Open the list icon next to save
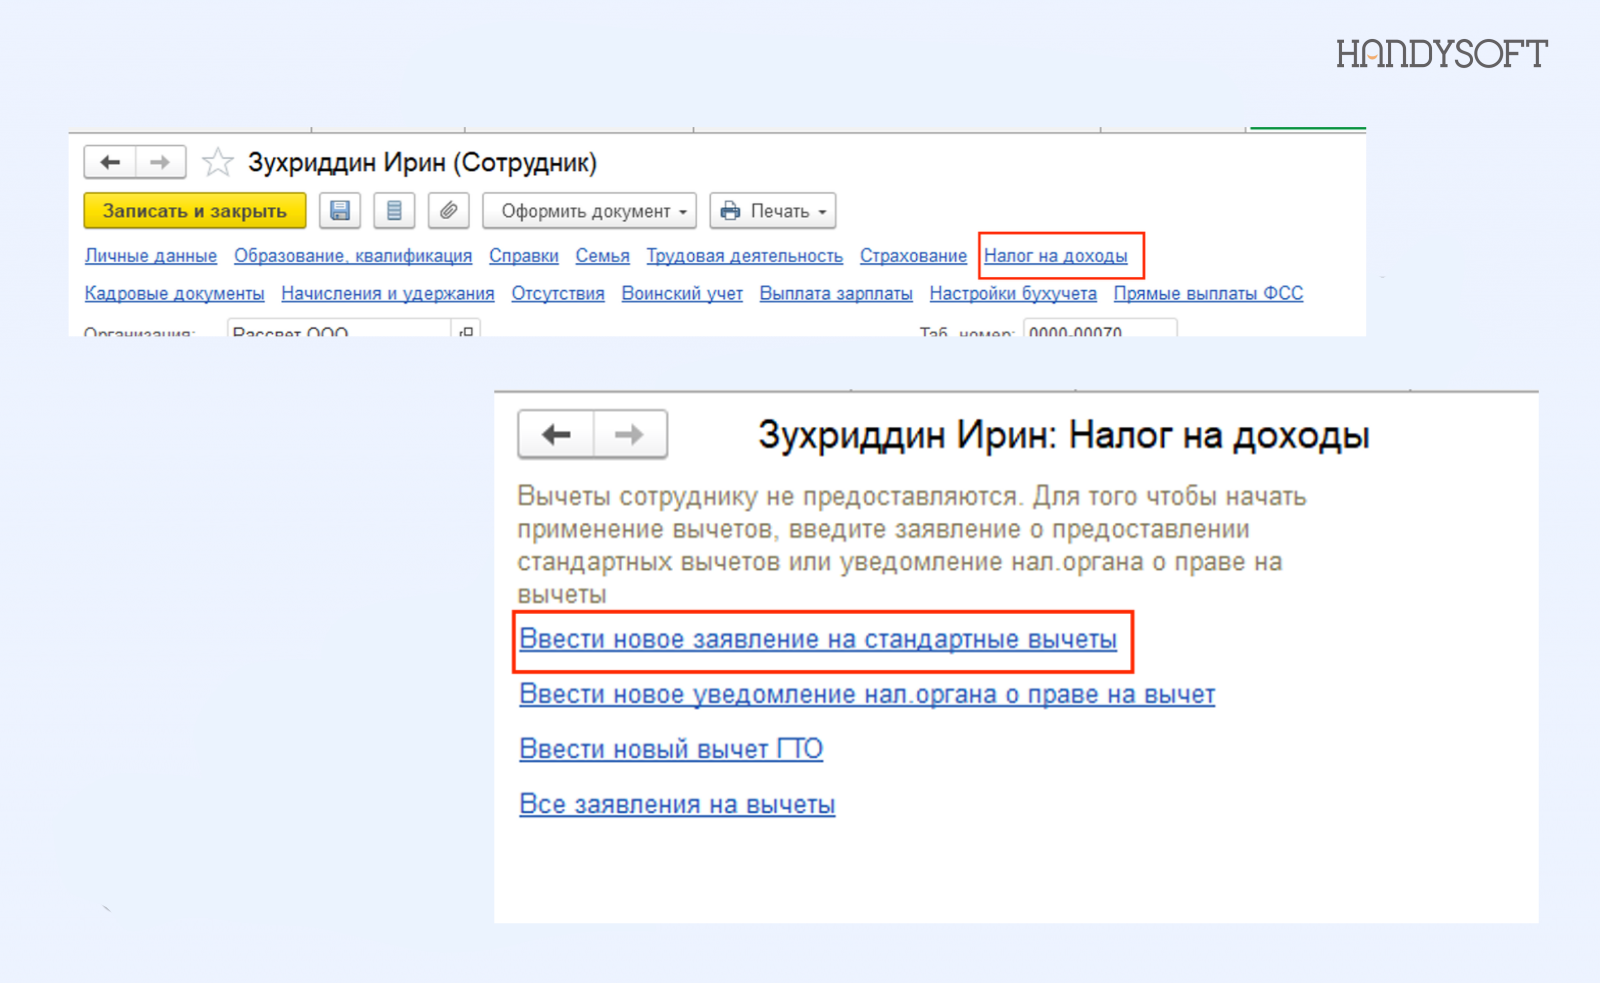Screen dimensions: 1600x983 click(x=394, y=211)
